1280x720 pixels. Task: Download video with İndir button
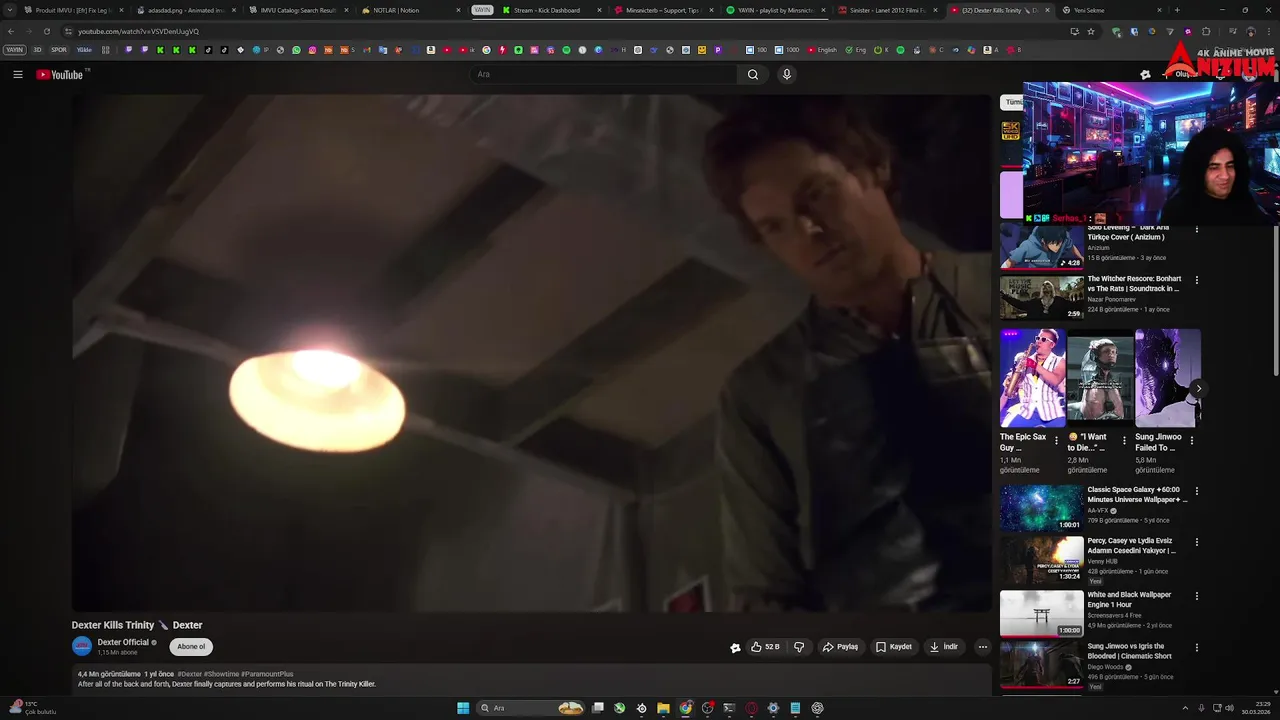(x=944, y=647)
